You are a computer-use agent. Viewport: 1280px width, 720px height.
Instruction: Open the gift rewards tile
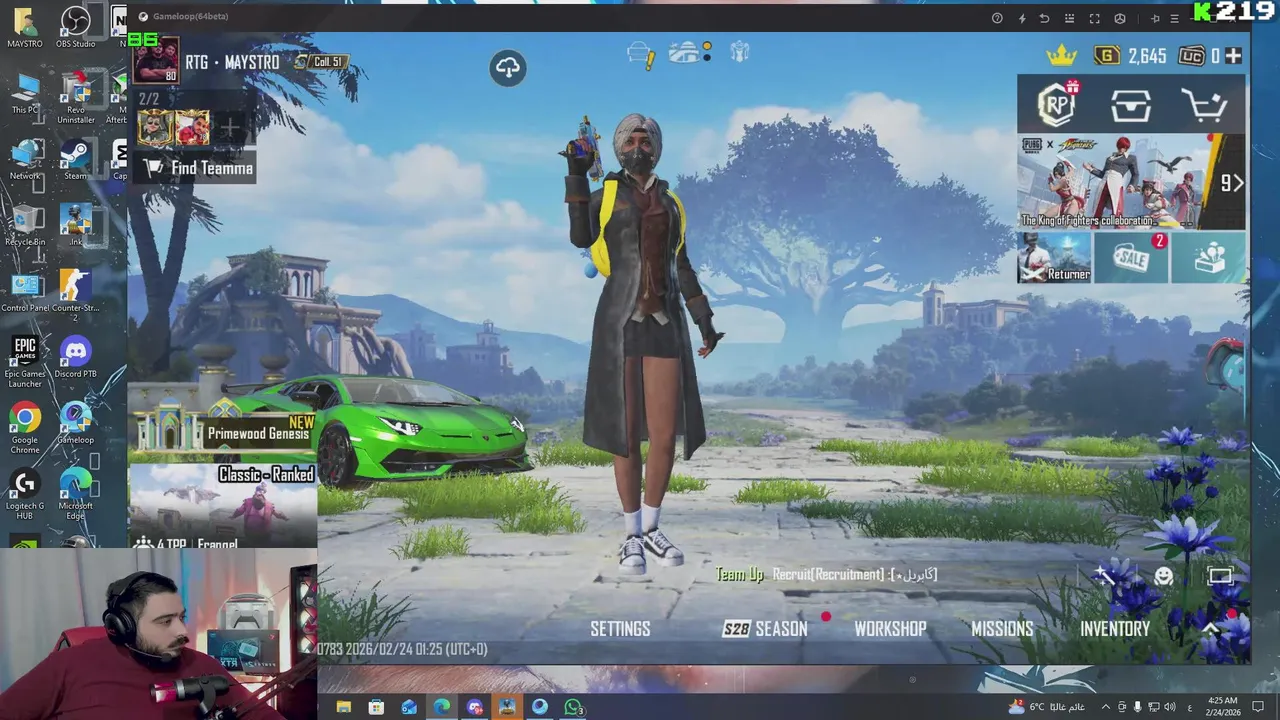tap(1208, 258)
